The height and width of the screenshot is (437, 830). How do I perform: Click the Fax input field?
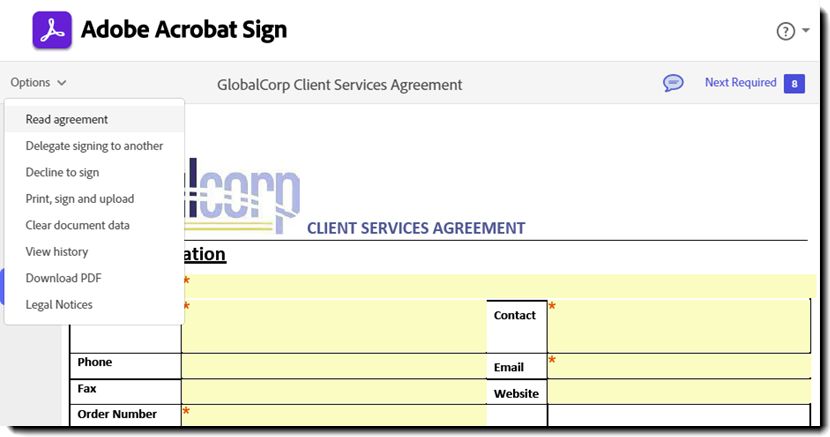(x=333, y=391)
